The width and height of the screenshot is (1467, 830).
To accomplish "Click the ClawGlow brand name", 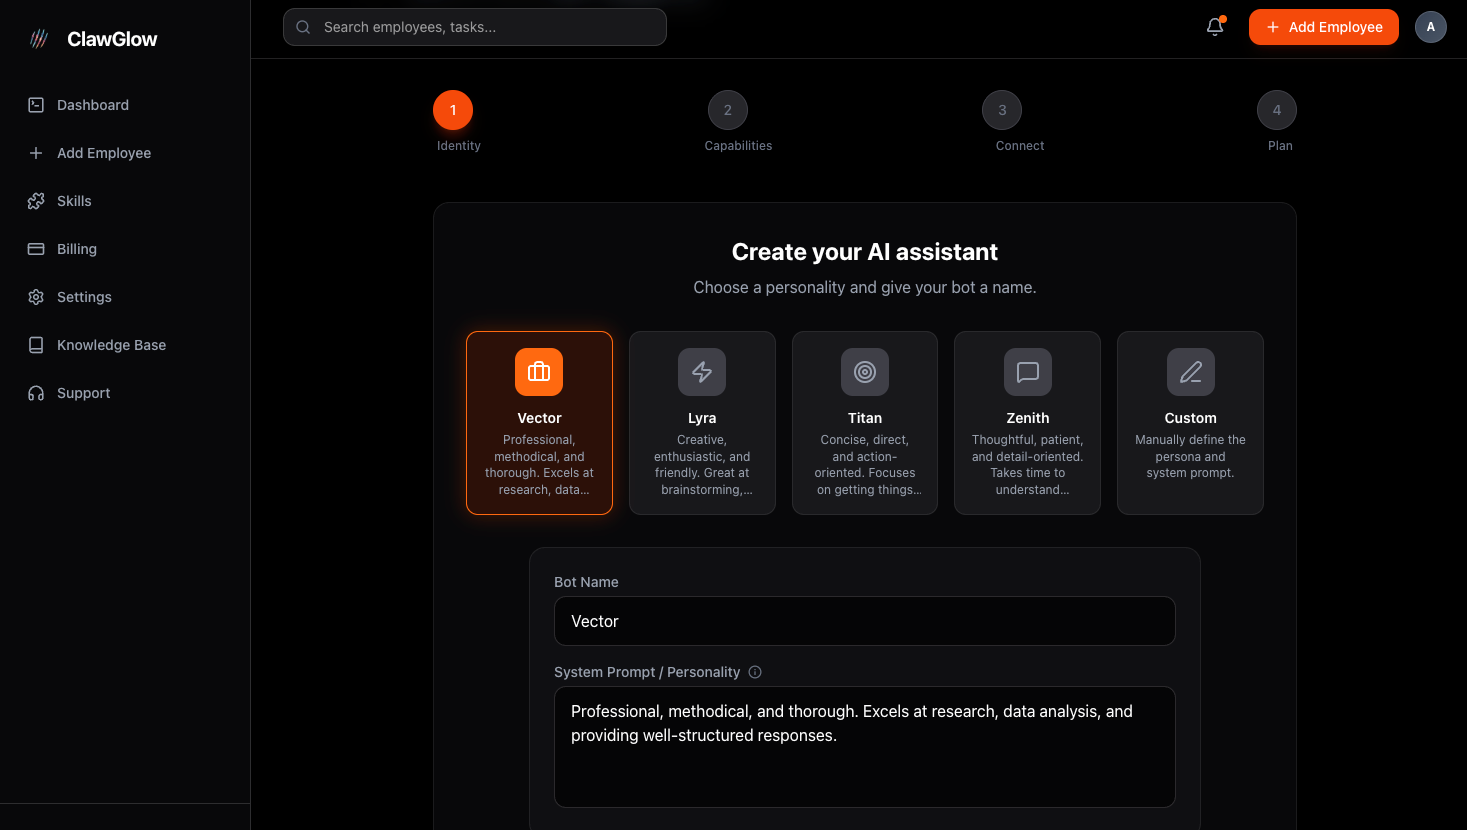I will point(112,39).
